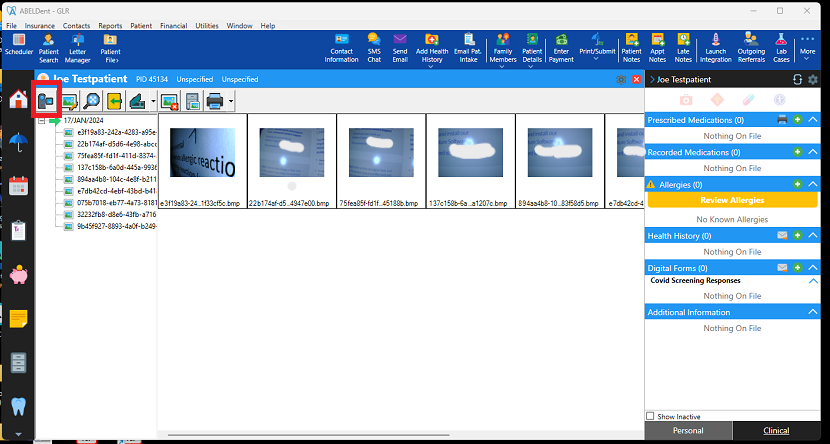The height and width of the screenshot is (444, 830).
Task: Open the scanner options dropdown arrow
Action: [153, 101]
